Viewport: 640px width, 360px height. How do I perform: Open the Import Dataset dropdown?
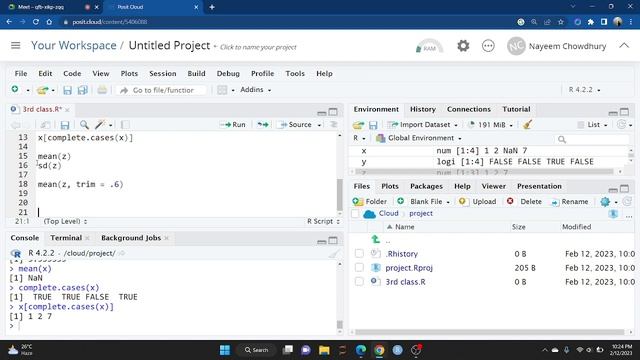(x=422, y=124)
